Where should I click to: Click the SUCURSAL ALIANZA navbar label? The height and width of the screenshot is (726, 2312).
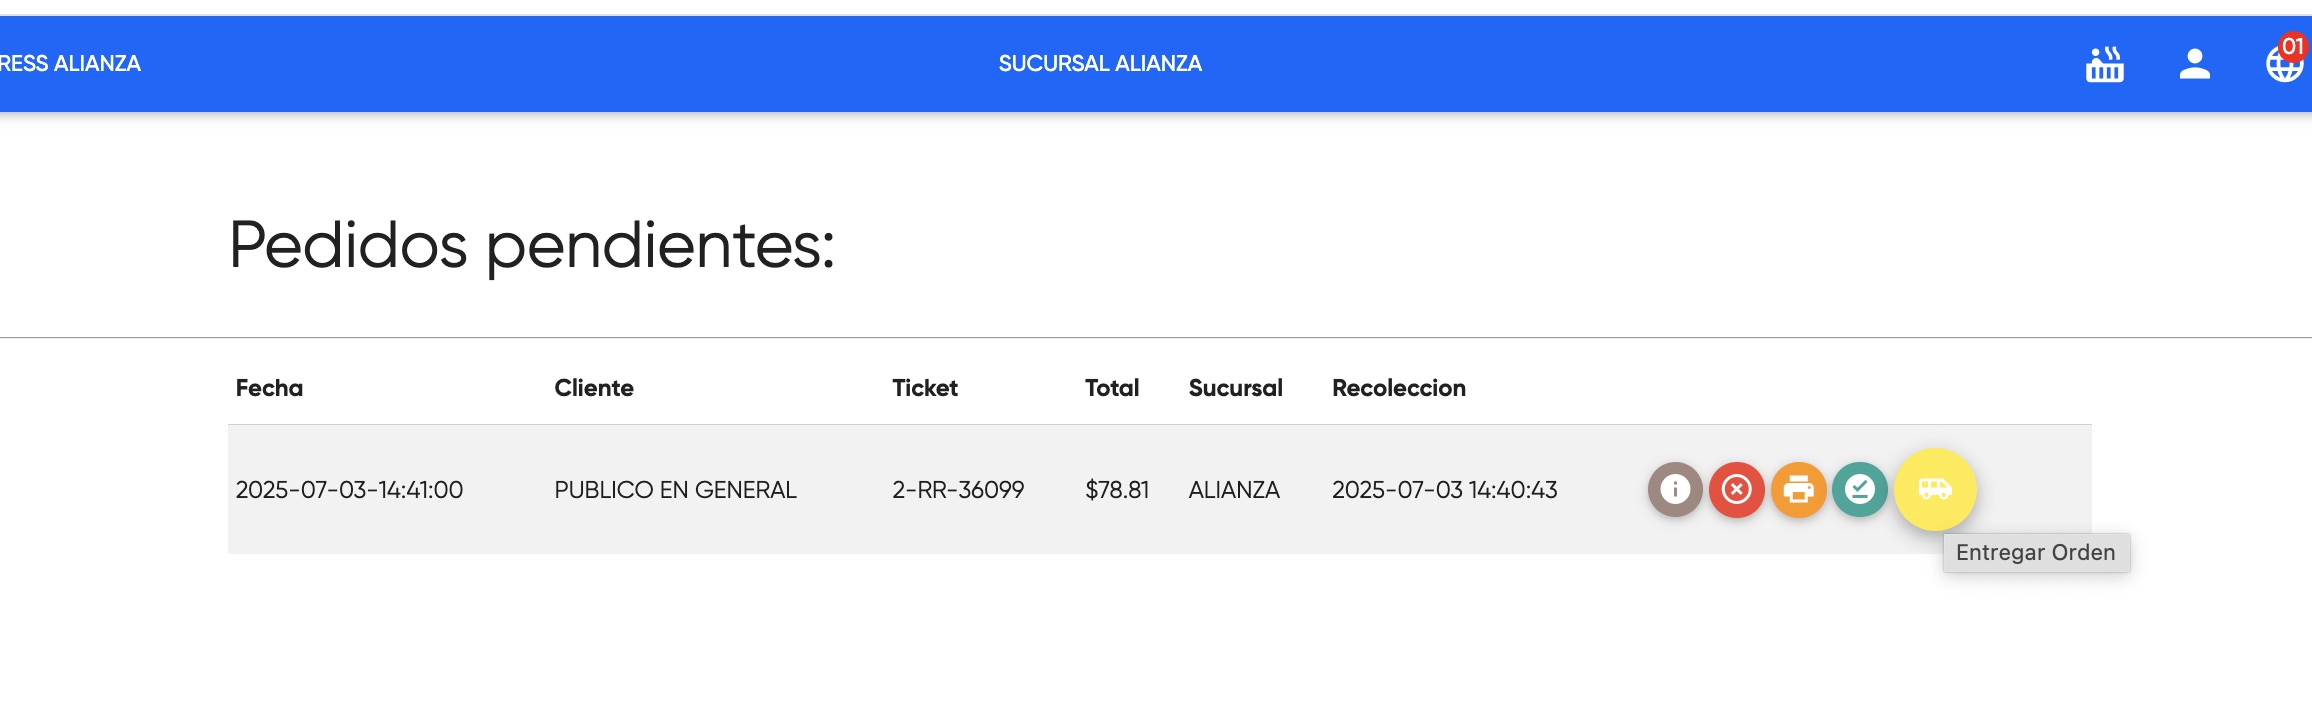(1100, 63)
